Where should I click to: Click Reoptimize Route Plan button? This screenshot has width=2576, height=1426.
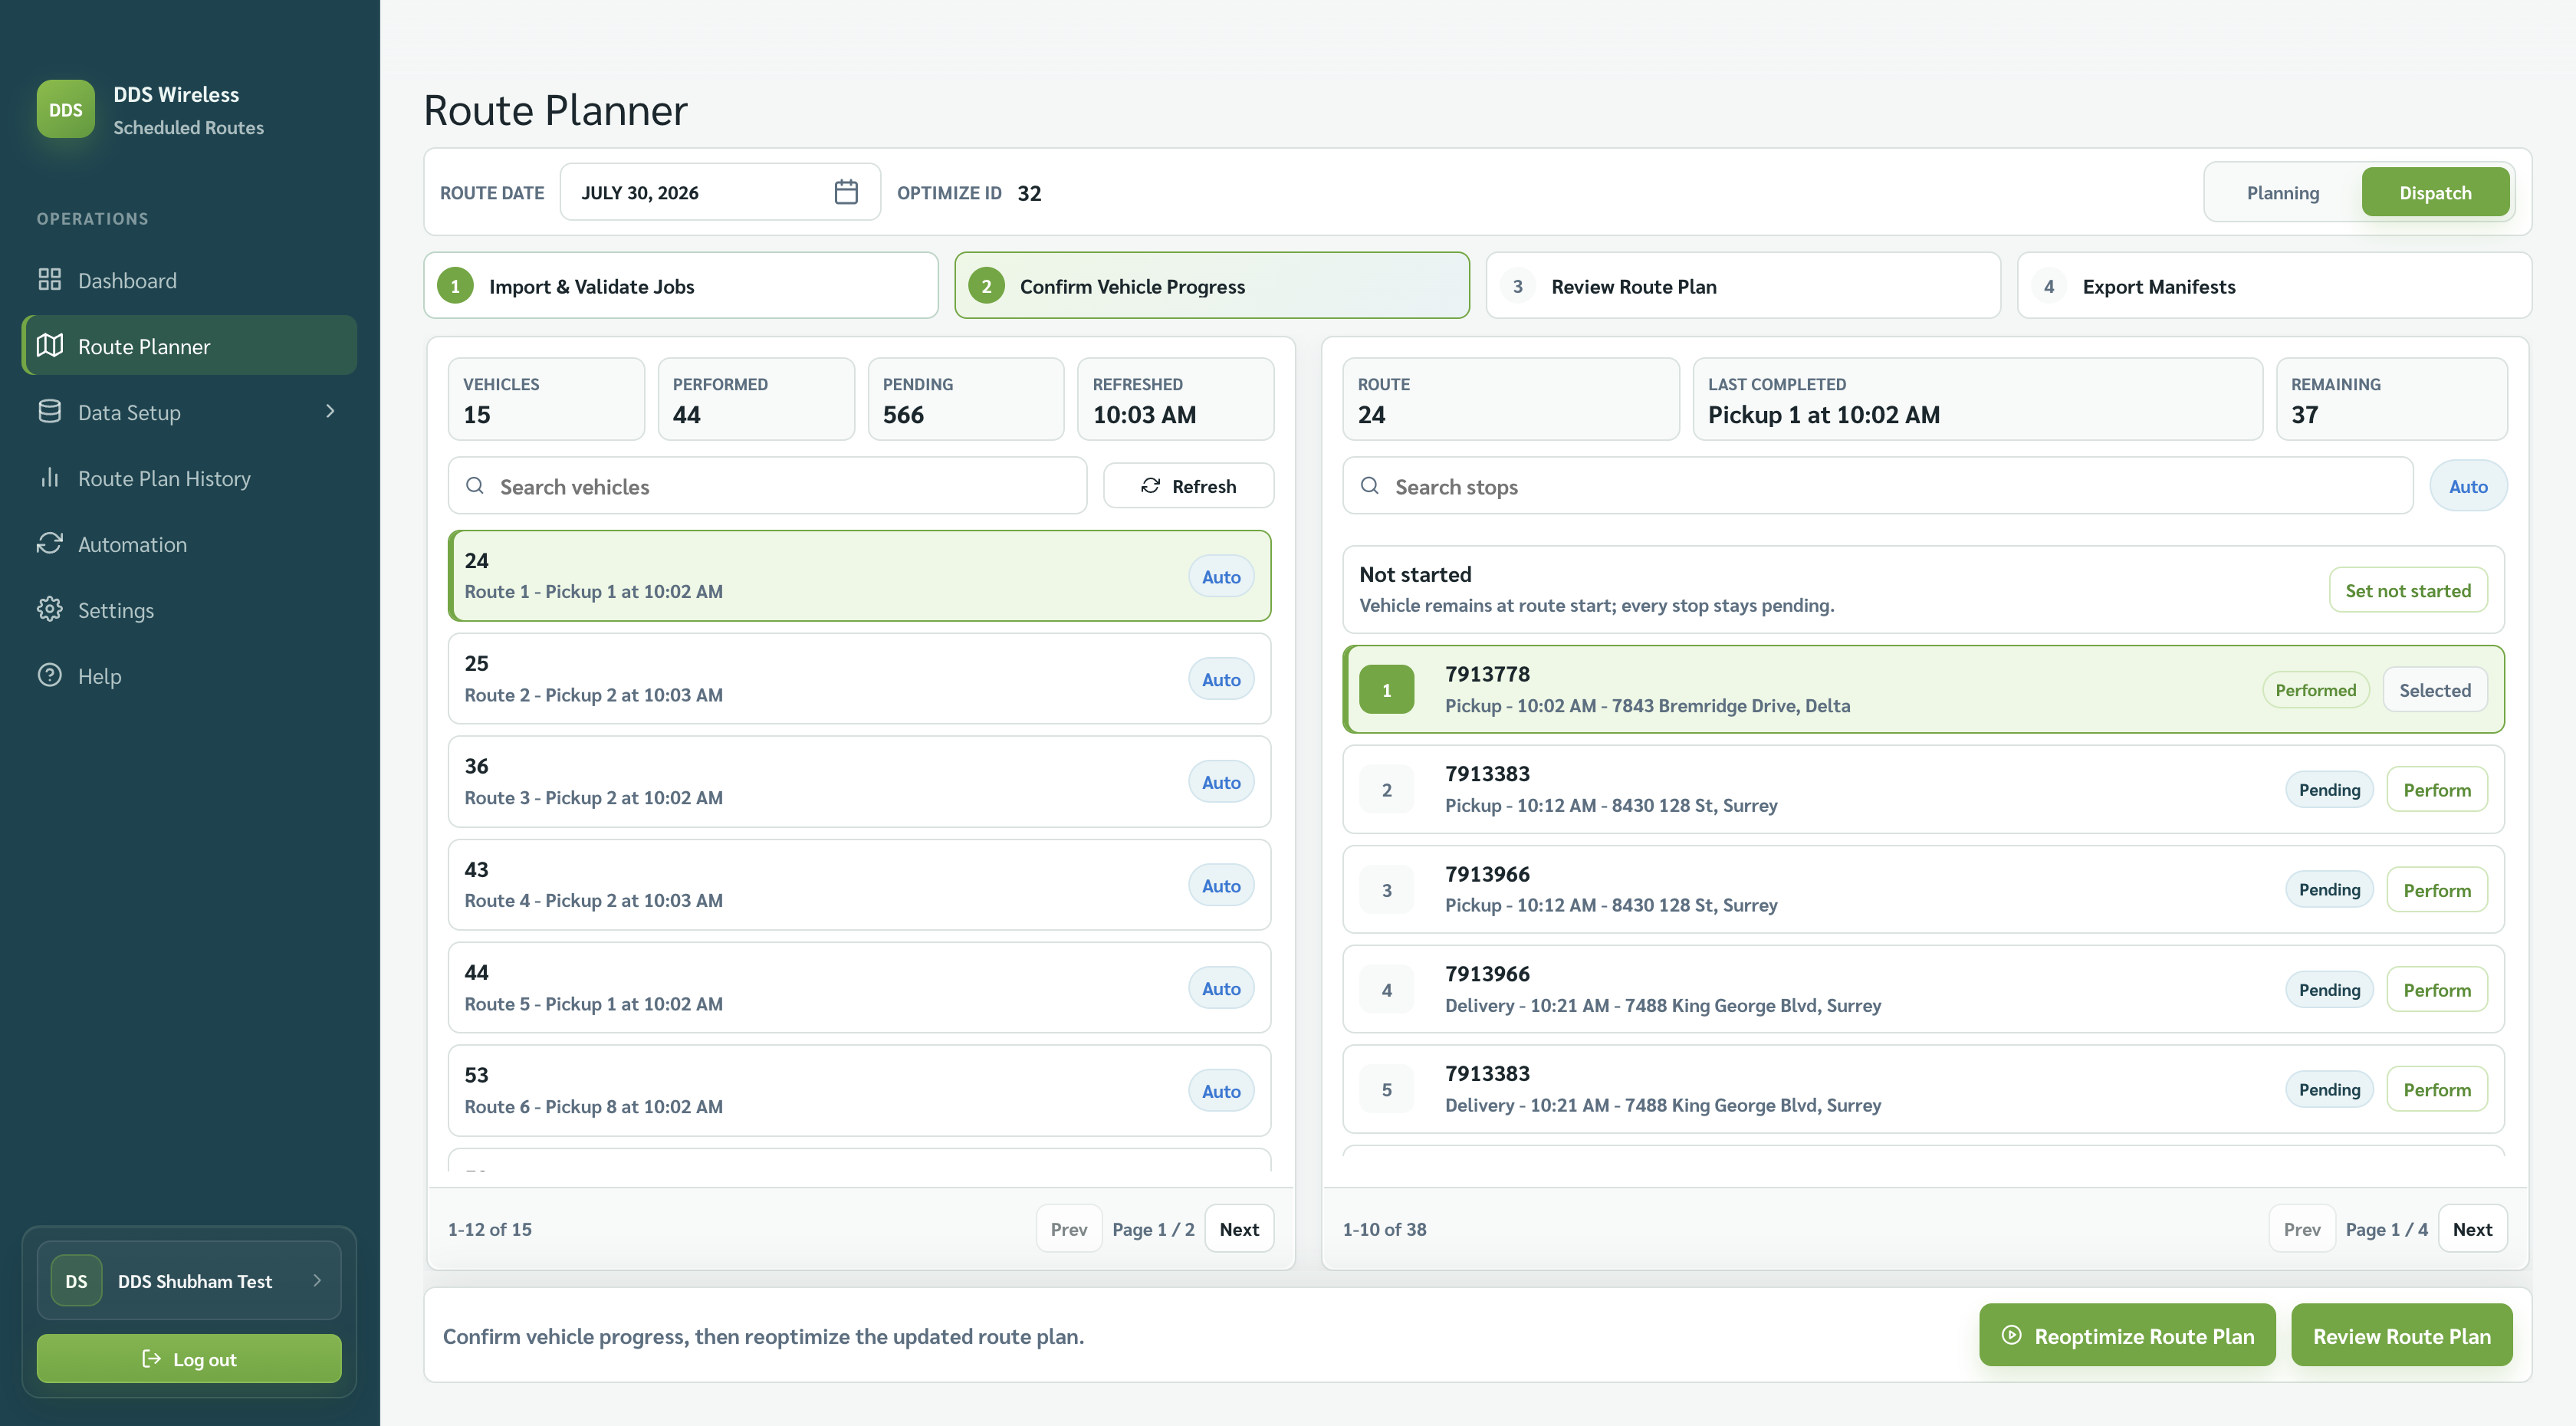tap(2127, 1335)
